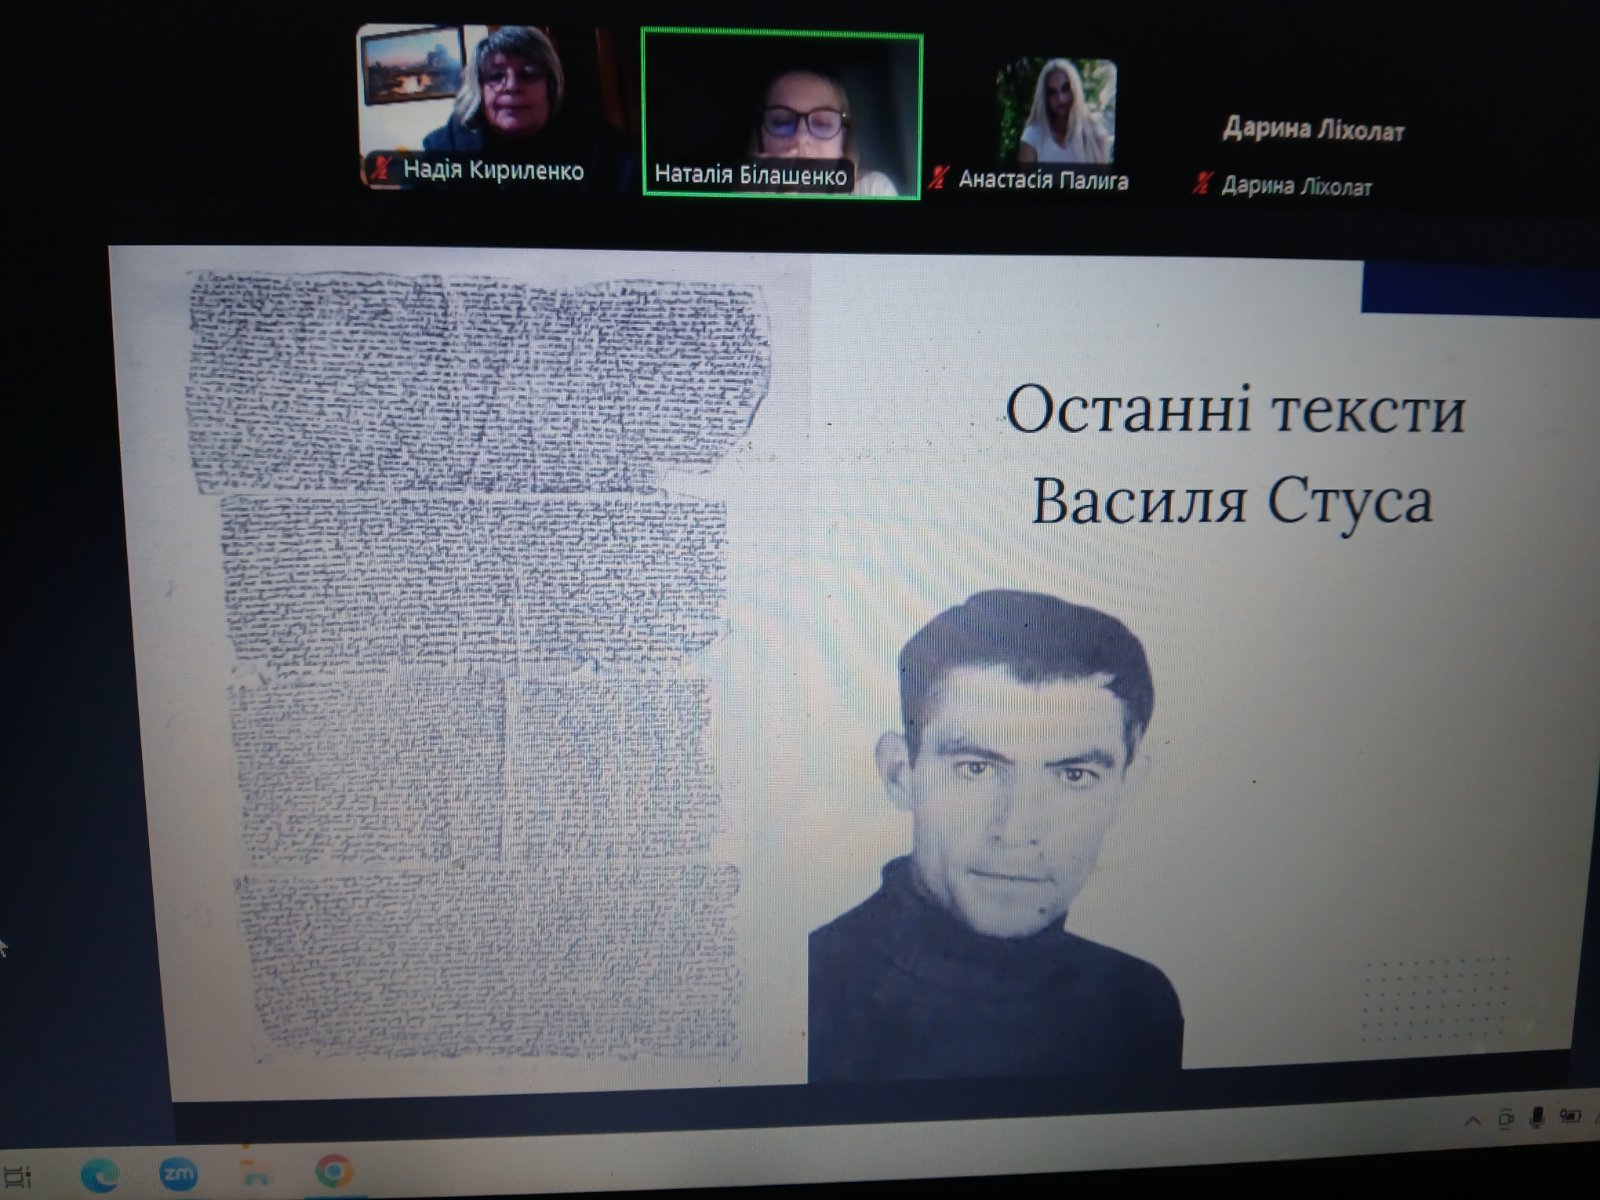Click muted mic icon beside Надія Кириленко
Screen dimensions: 1600x1200
pos(380,168)
